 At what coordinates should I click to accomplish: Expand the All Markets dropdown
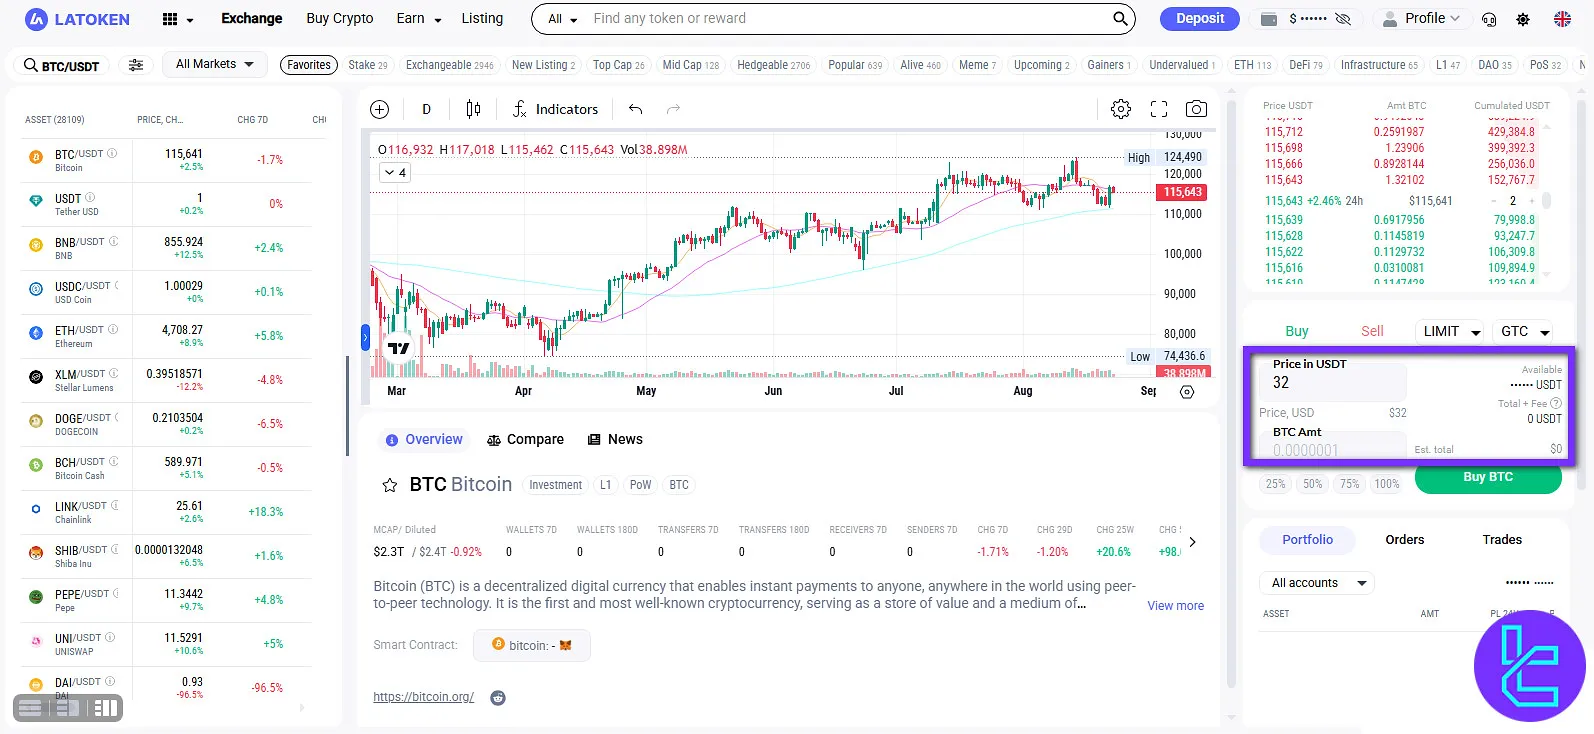click(x=214, y=64)
